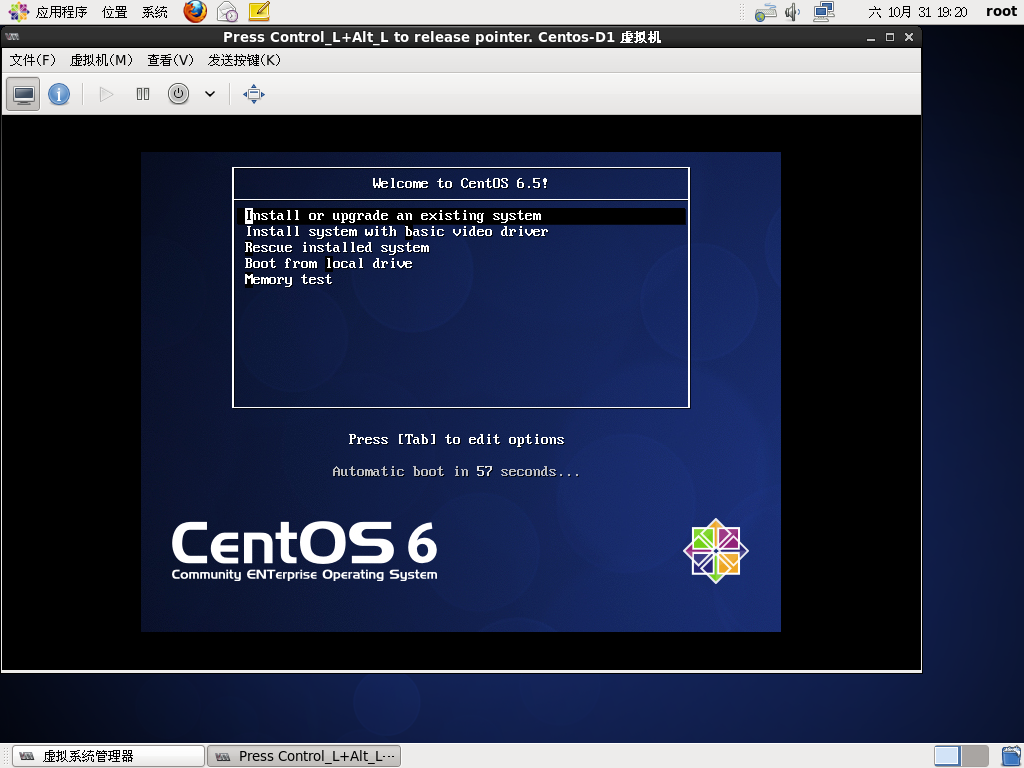Open the note-taking pencil icon
1024x768 pixels.
(x=259, y=12)
